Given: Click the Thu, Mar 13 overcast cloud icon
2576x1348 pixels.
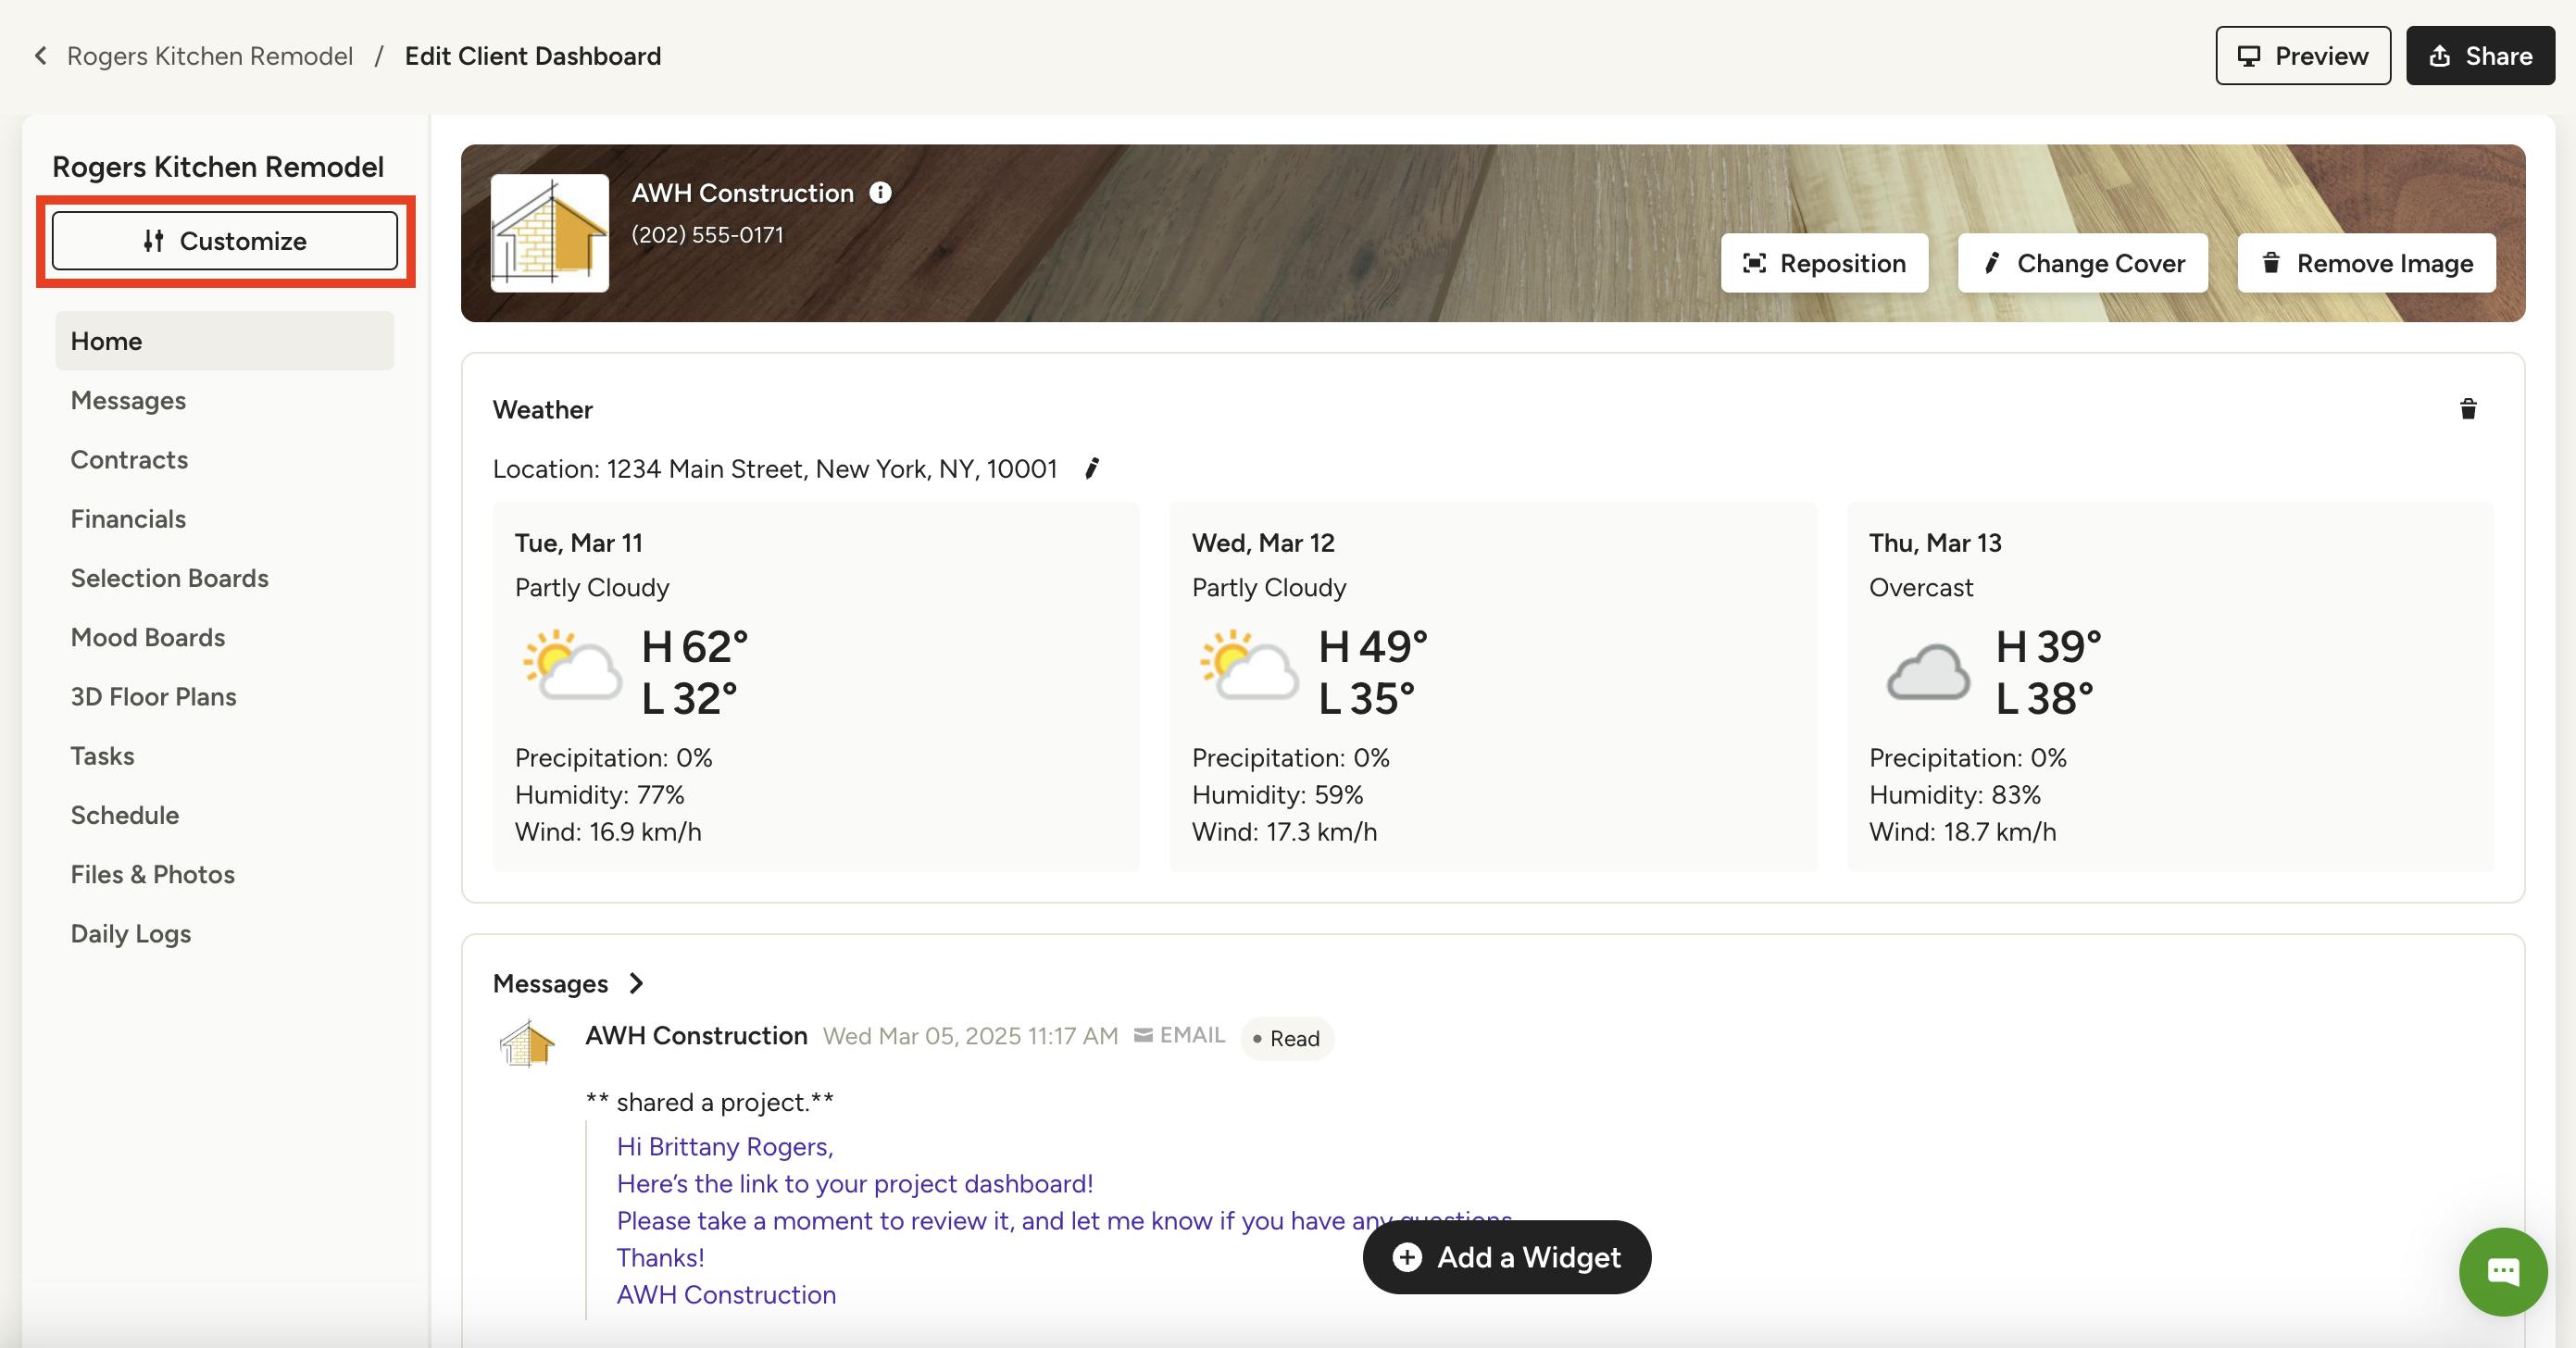Looking at the screenshot, I should point(1928,671).
